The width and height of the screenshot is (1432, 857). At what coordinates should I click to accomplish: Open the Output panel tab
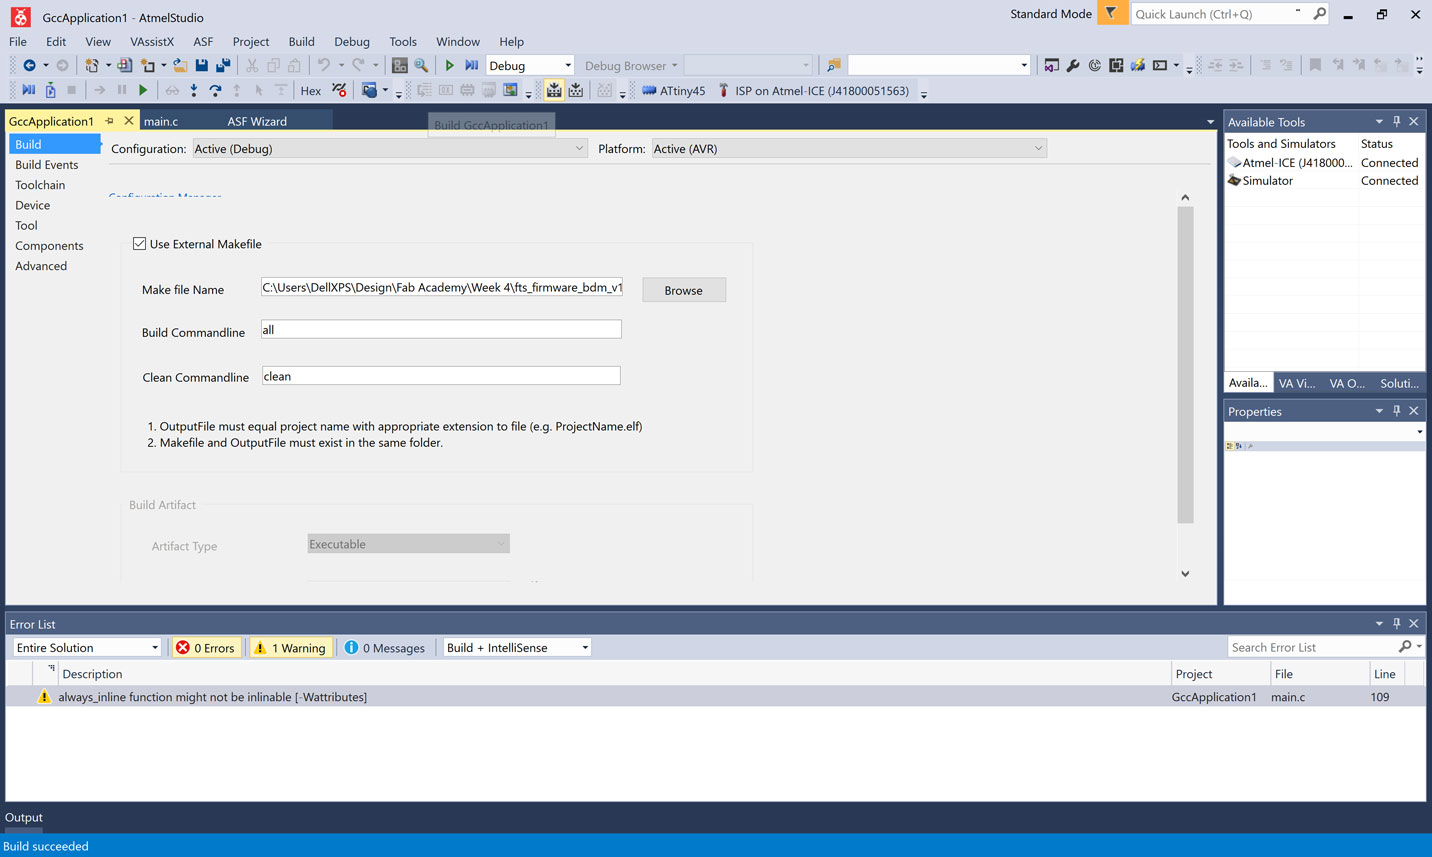24,817
